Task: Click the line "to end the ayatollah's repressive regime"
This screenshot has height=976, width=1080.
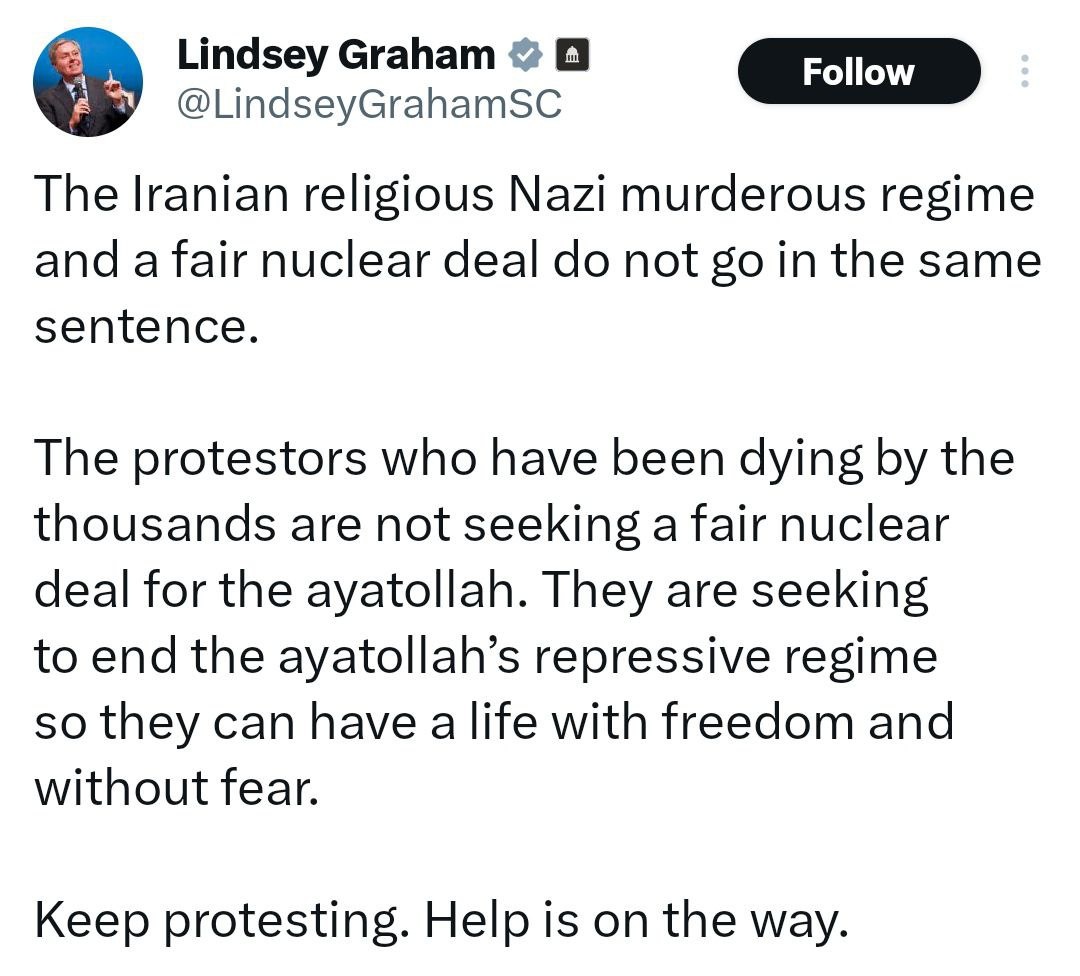Action: pyautogui.click(x=486, y=657)
